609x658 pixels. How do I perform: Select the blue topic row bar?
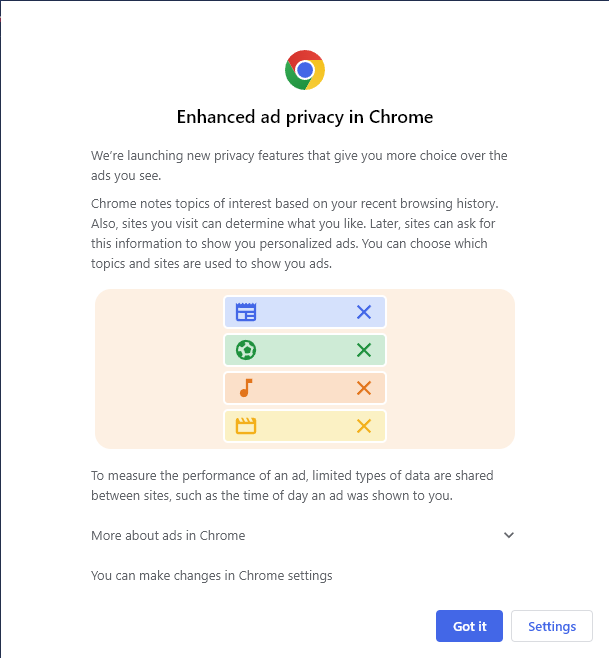305,312
